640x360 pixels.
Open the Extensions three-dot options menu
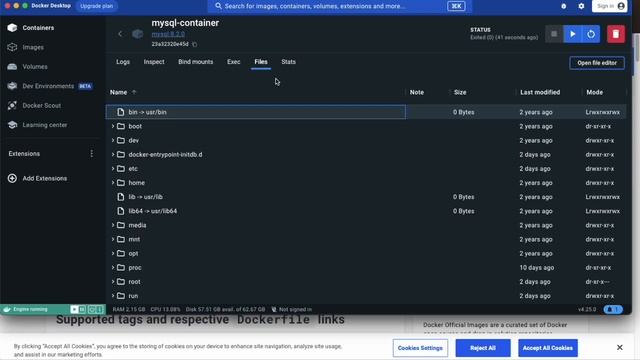(x=91, y=153)
